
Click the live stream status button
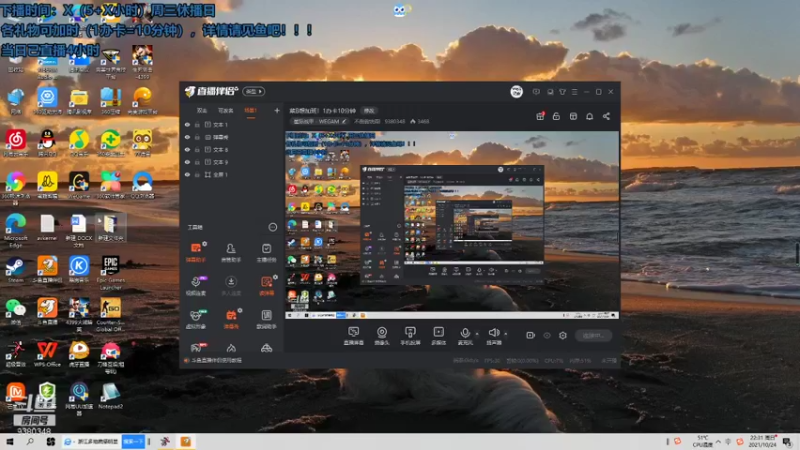coord(593,335)
